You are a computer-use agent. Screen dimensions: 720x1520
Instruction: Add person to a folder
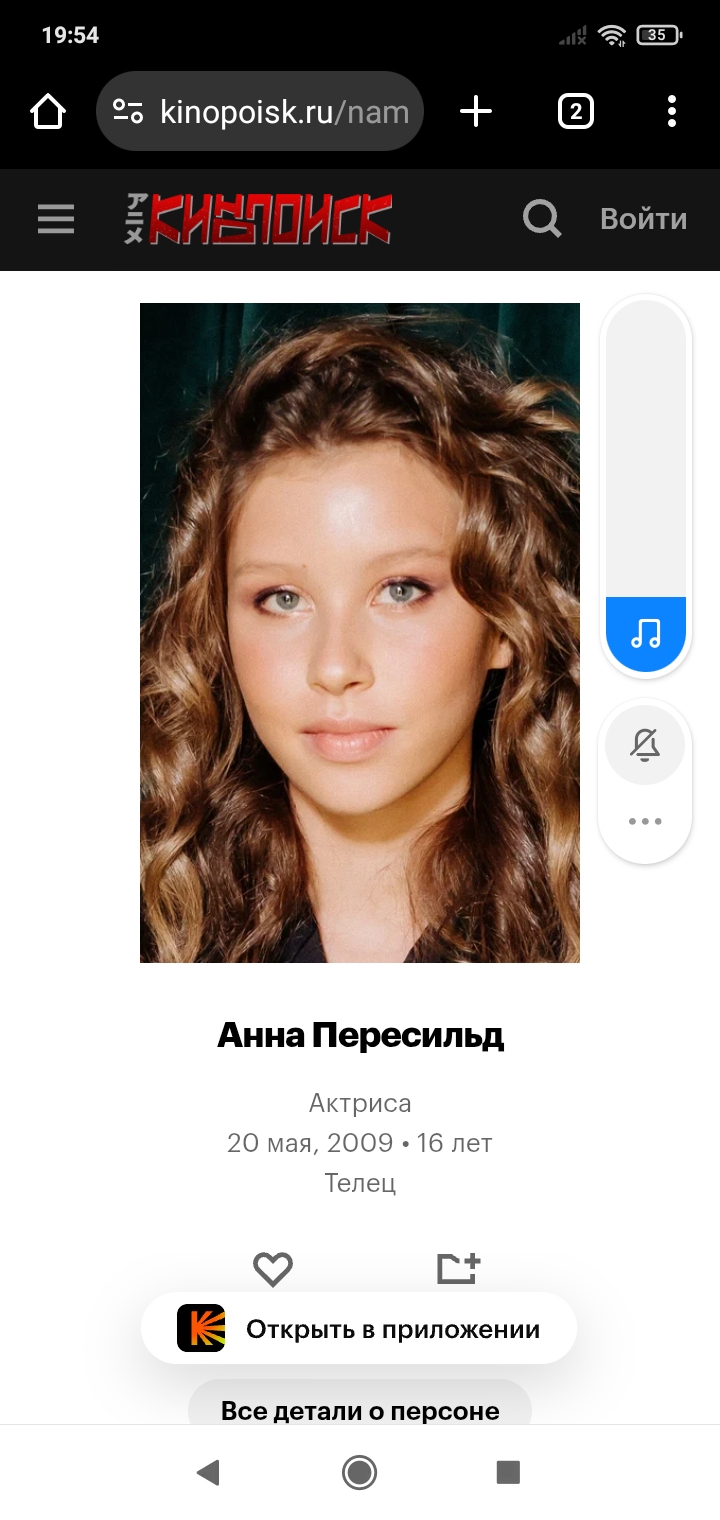pyautogui.click(x=459, y=1268)
